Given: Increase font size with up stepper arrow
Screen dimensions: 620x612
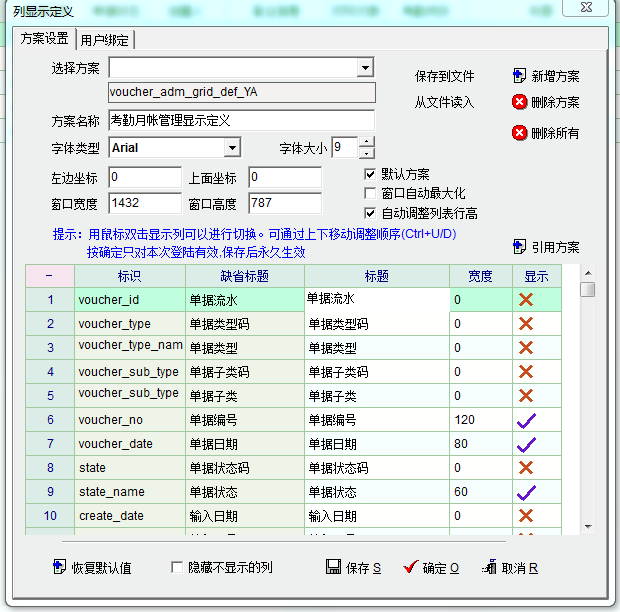Looking at the screenshot, I should (367, 142).
